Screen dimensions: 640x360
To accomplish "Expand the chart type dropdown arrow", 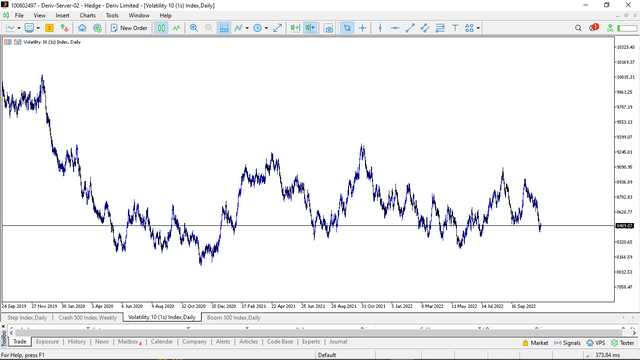I will [19, 28].
